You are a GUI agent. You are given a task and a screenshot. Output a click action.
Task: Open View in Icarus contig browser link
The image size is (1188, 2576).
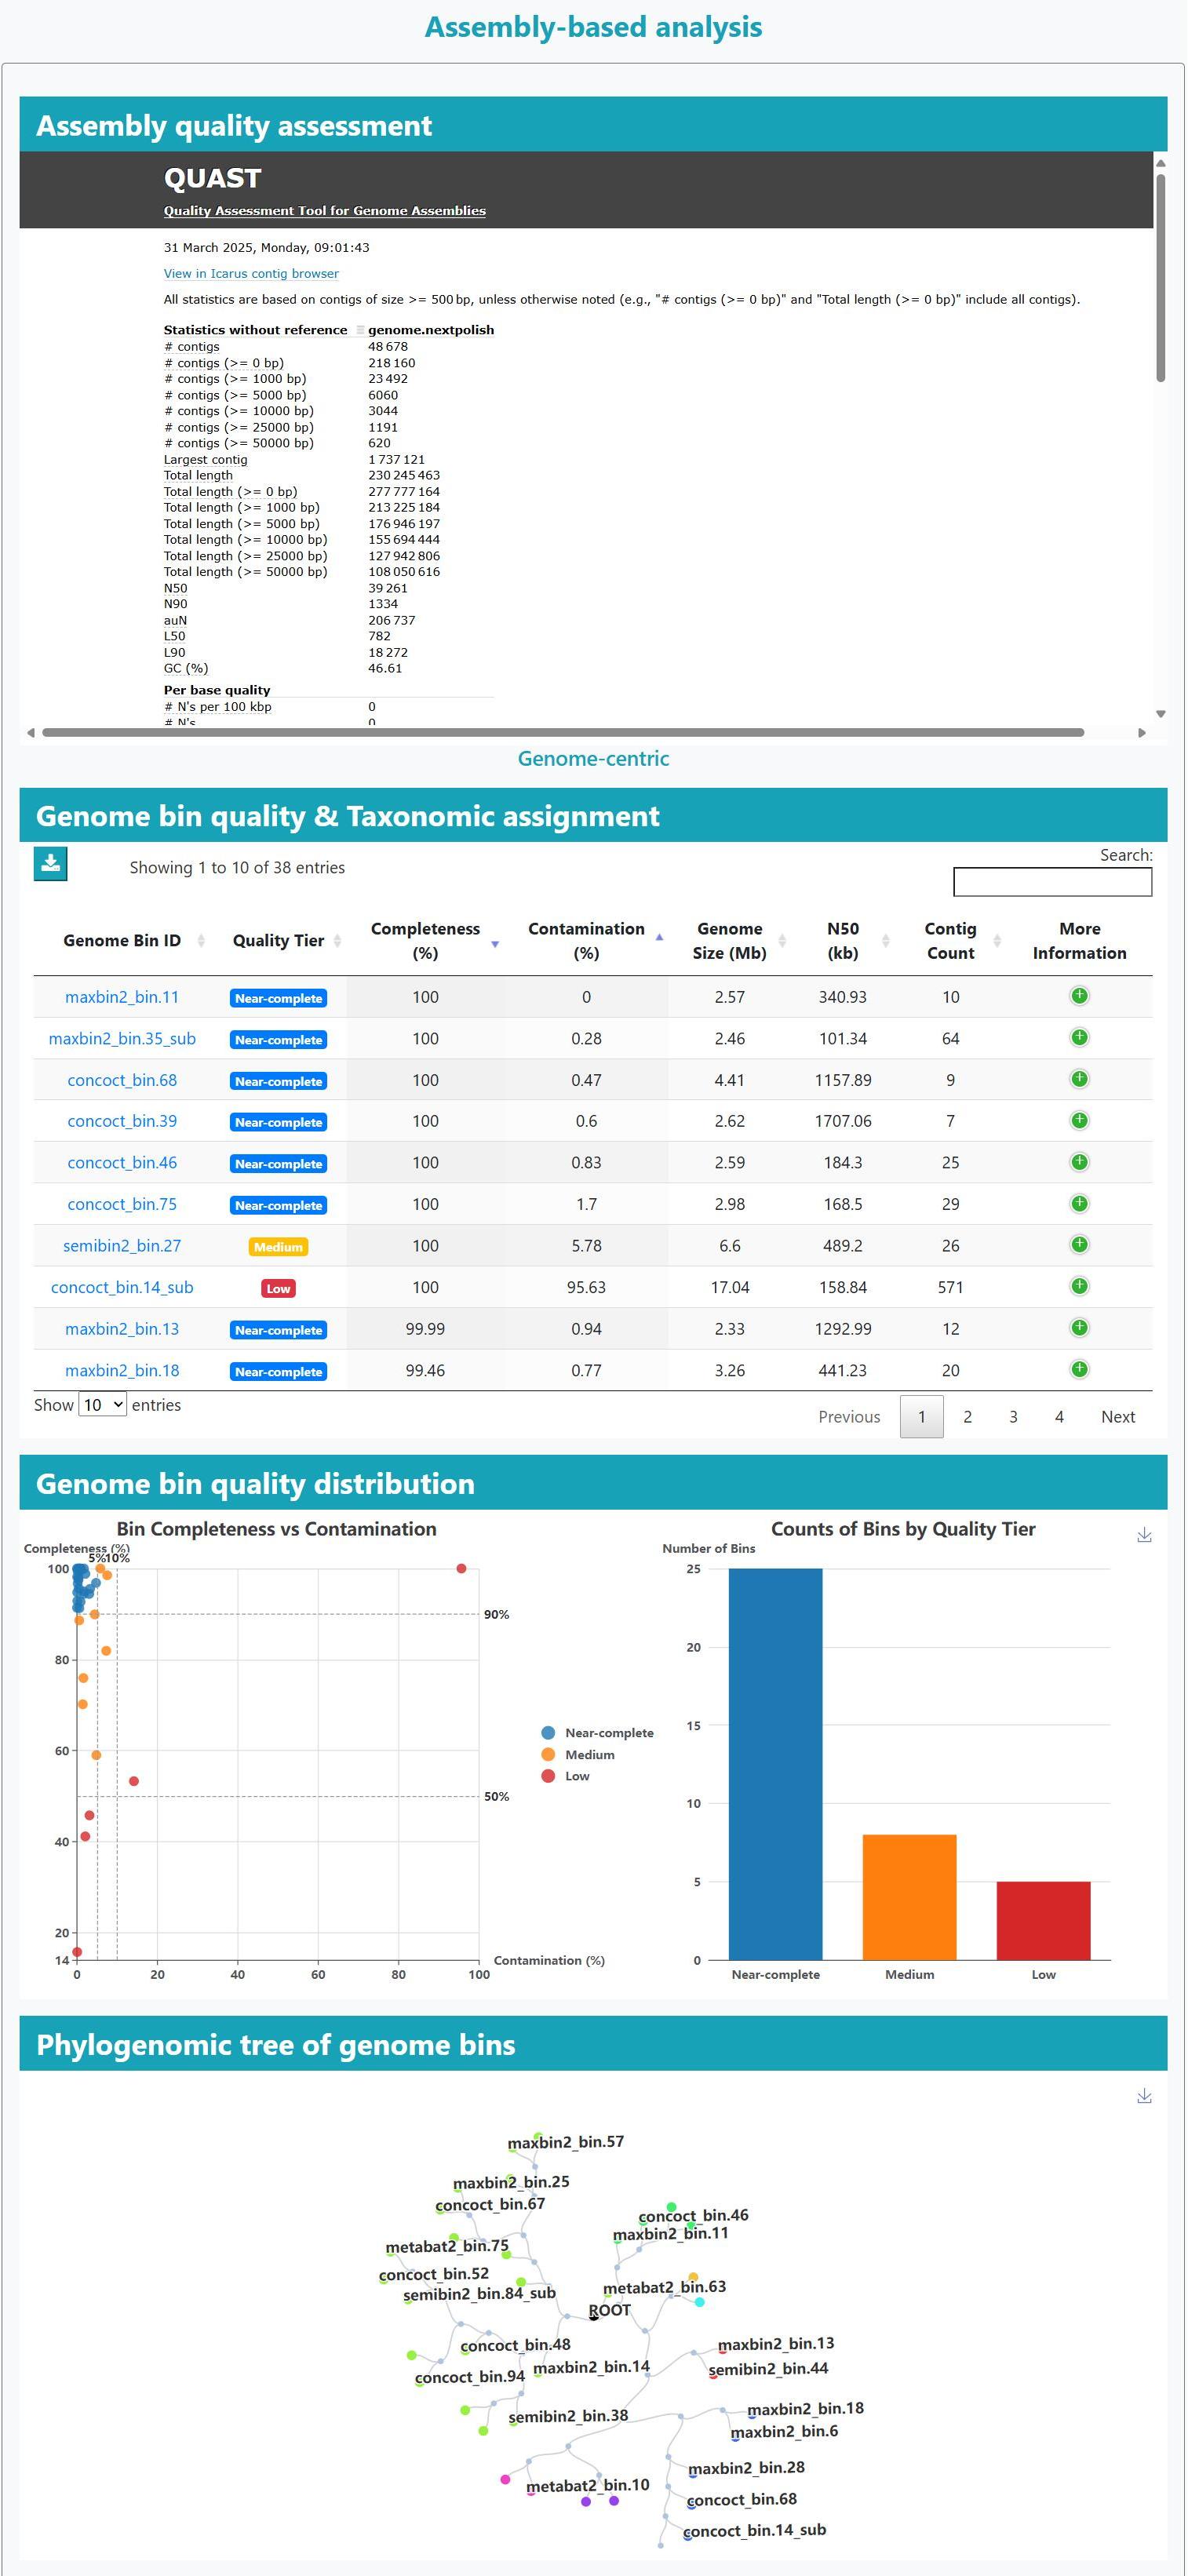coord(251,274)
